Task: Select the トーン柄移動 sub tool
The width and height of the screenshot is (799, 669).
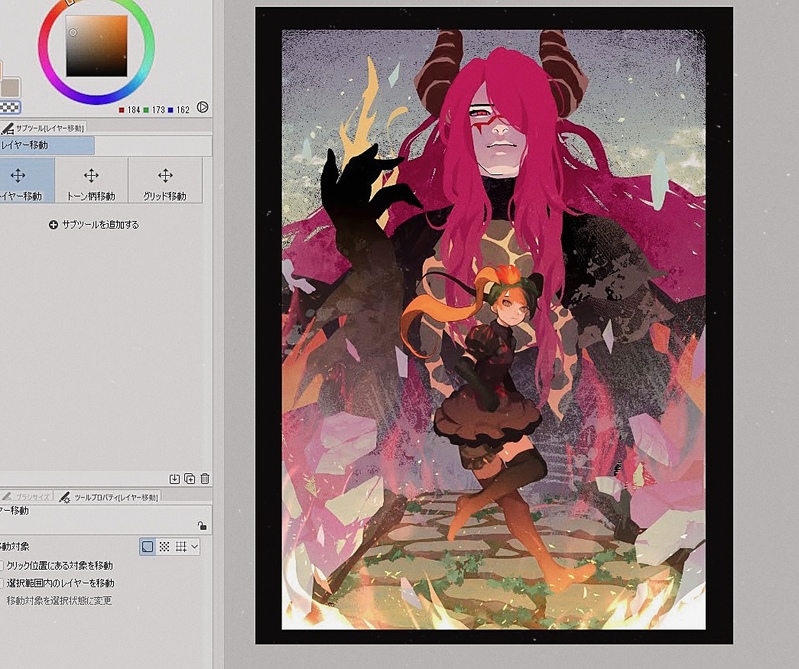Action: point(91,180)
